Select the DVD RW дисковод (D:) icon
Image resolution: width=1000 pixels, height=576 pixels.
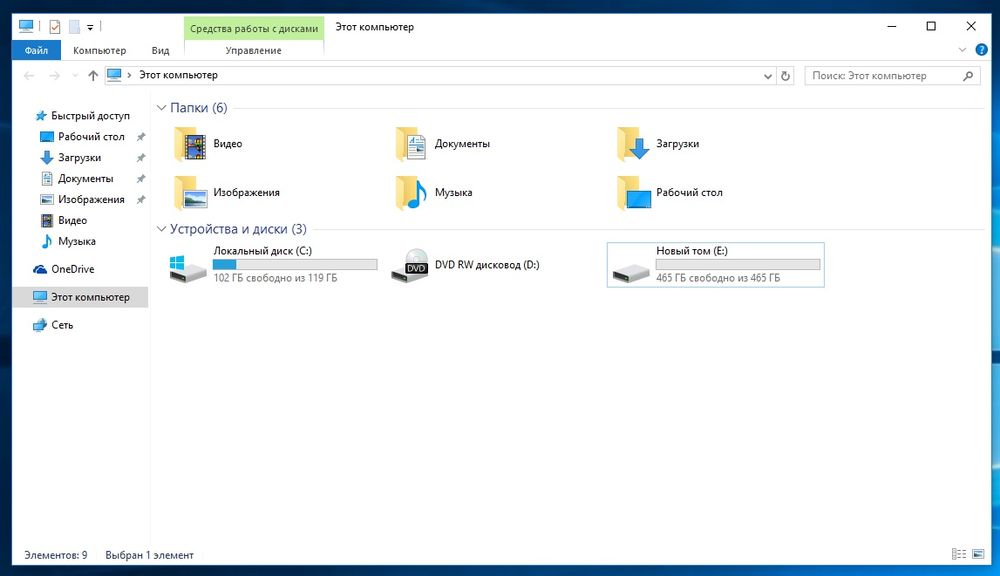pos(409,265)
